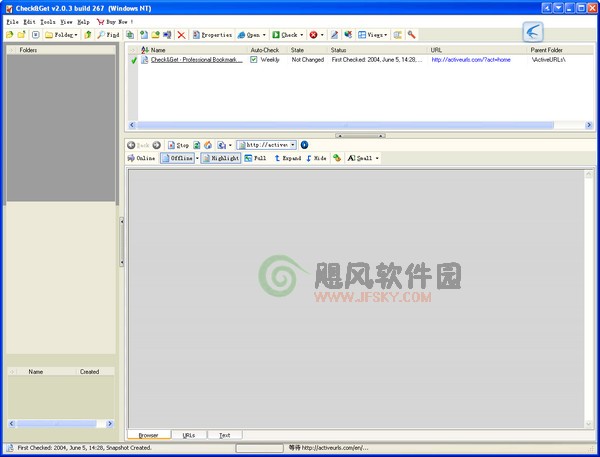The width and height of the screenshot is (600, 457).
Task: Click the copy documents icon in toolbar
Action: point(130,35)
